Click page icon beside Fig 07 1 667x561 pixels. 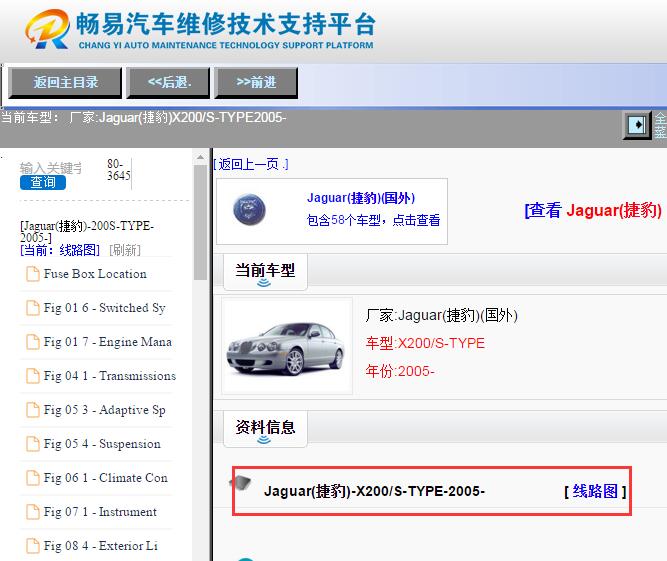pyautogui.click(x=32, y=512)
